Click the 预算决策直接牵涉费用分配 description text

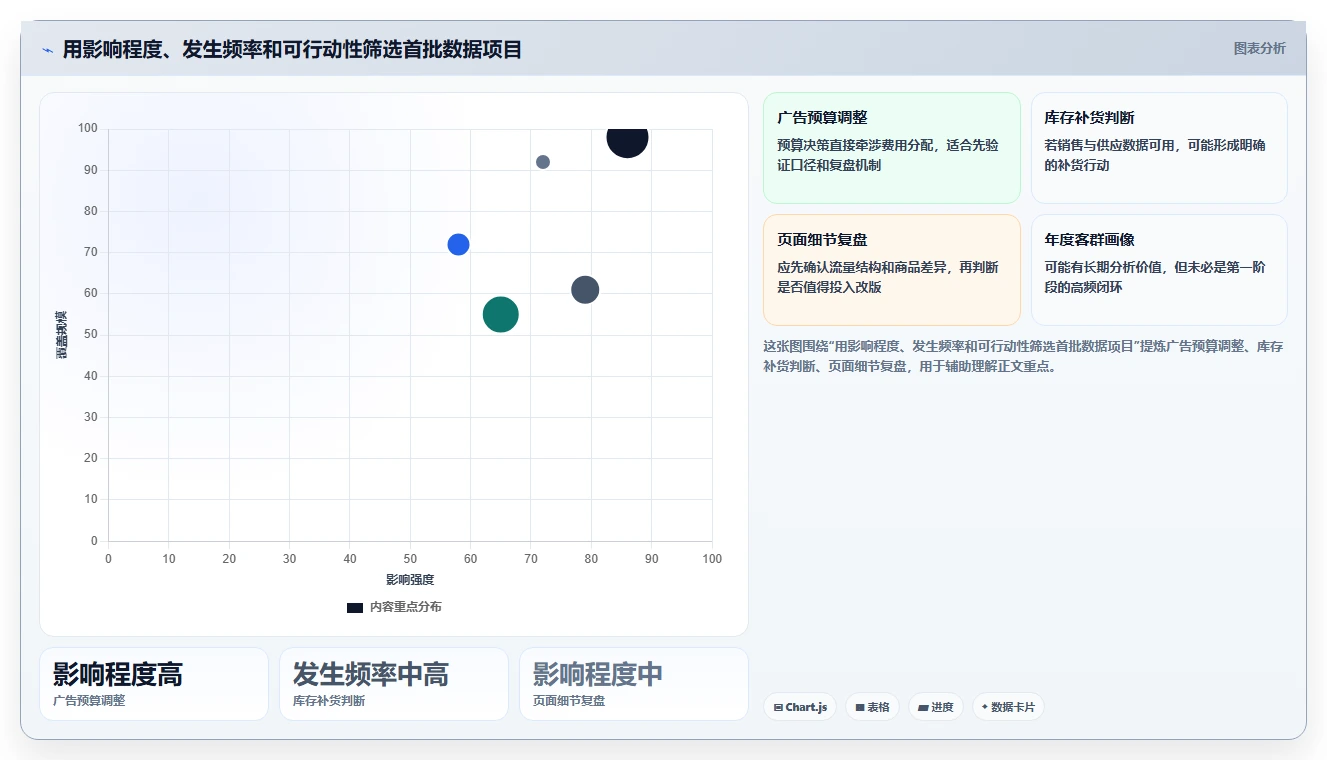tap(887, 155)
